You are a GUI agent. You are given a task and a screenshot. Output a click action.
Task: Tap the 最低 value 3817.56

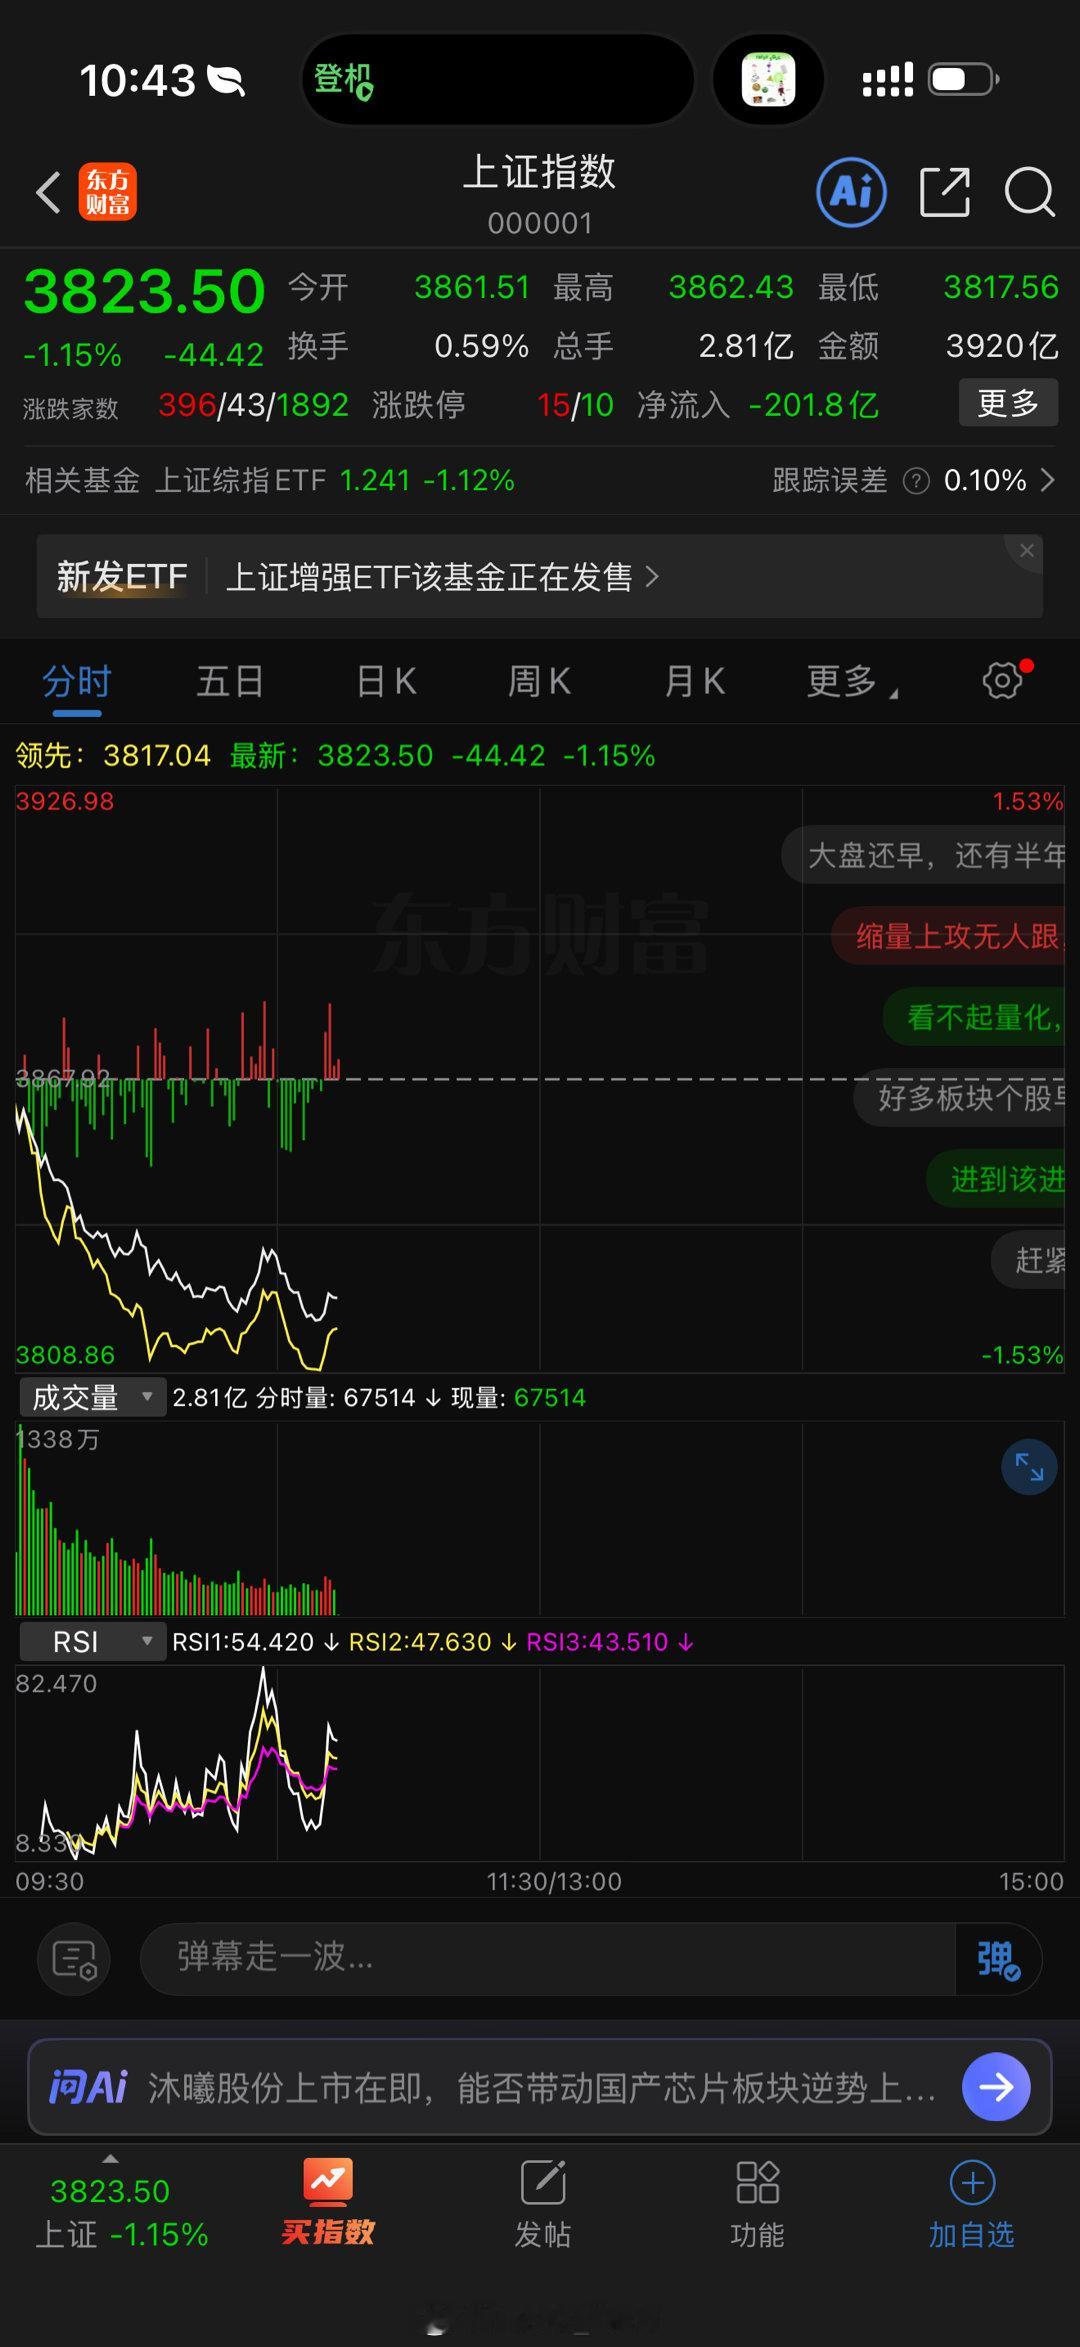click(x=1001, y=288)
